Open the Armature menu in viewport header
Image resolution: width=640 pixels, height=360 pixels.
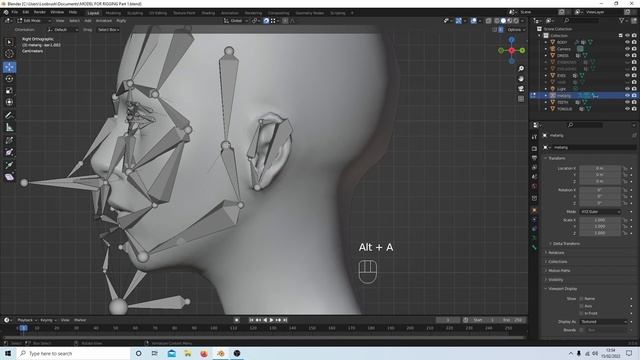104,20
